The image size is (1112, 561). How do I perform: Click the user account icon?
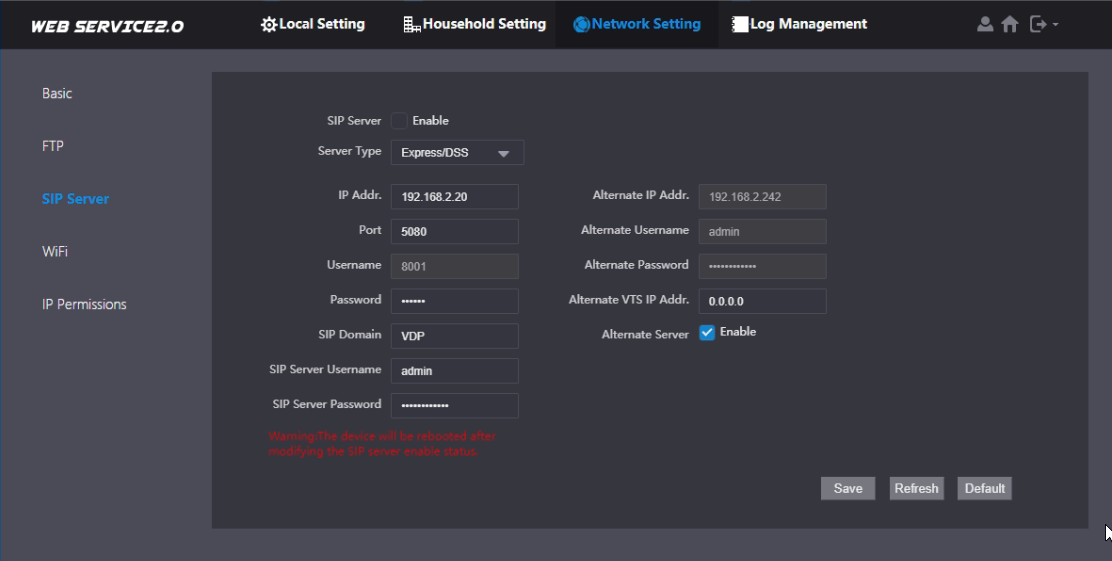(x=985, y=24)
